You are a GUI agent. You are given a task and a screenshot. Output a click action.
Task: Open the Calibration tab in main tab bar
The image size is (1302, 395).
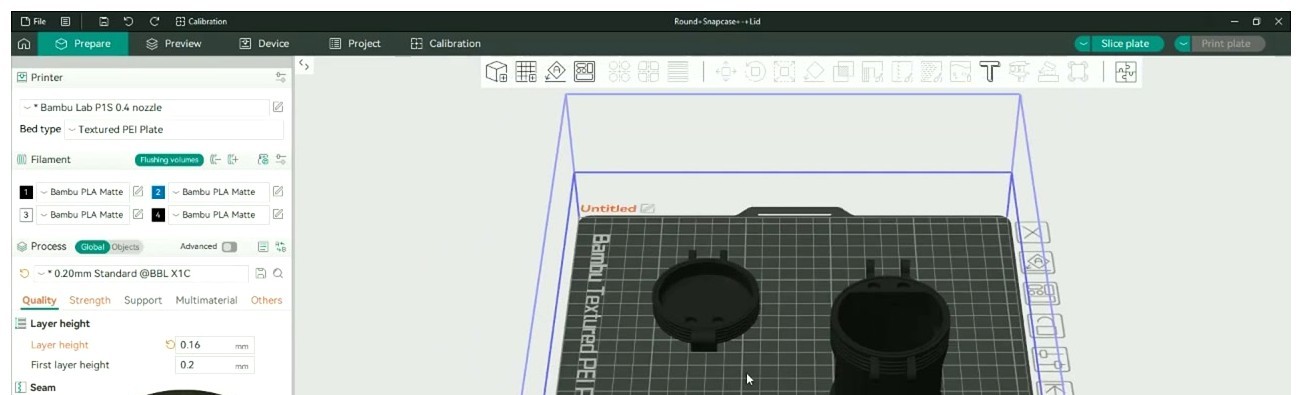click(x=446, y=44)
